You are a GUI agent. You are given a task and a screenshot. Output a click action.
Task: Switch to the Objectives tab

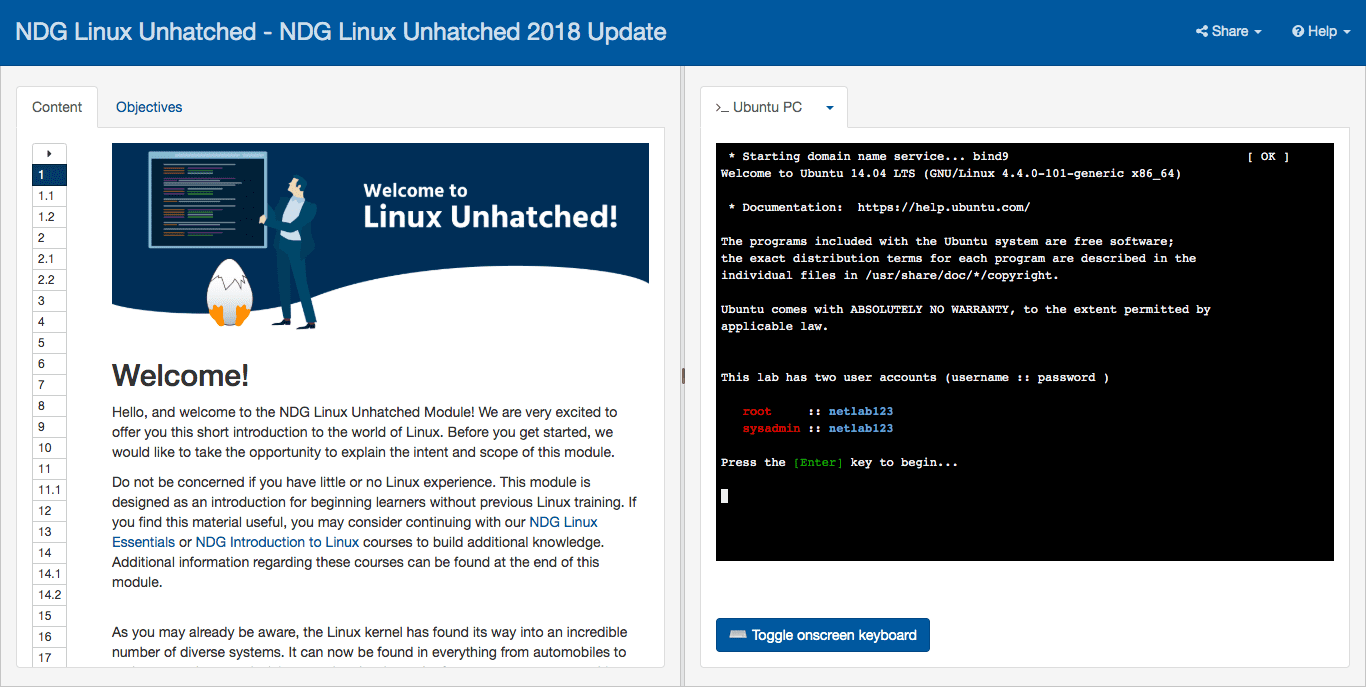[149, 107]
